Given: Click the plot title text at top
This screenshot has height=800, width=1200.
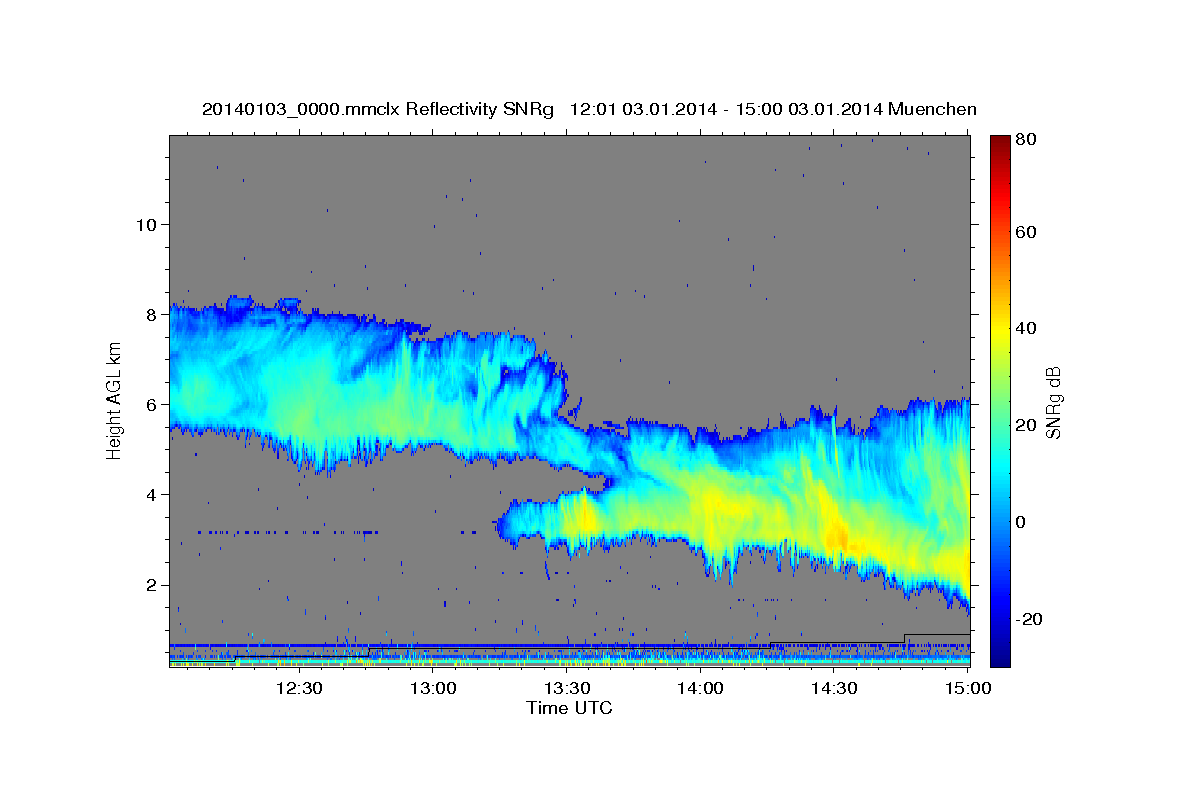Looking at the screenshot, I should tap(589, 109).
